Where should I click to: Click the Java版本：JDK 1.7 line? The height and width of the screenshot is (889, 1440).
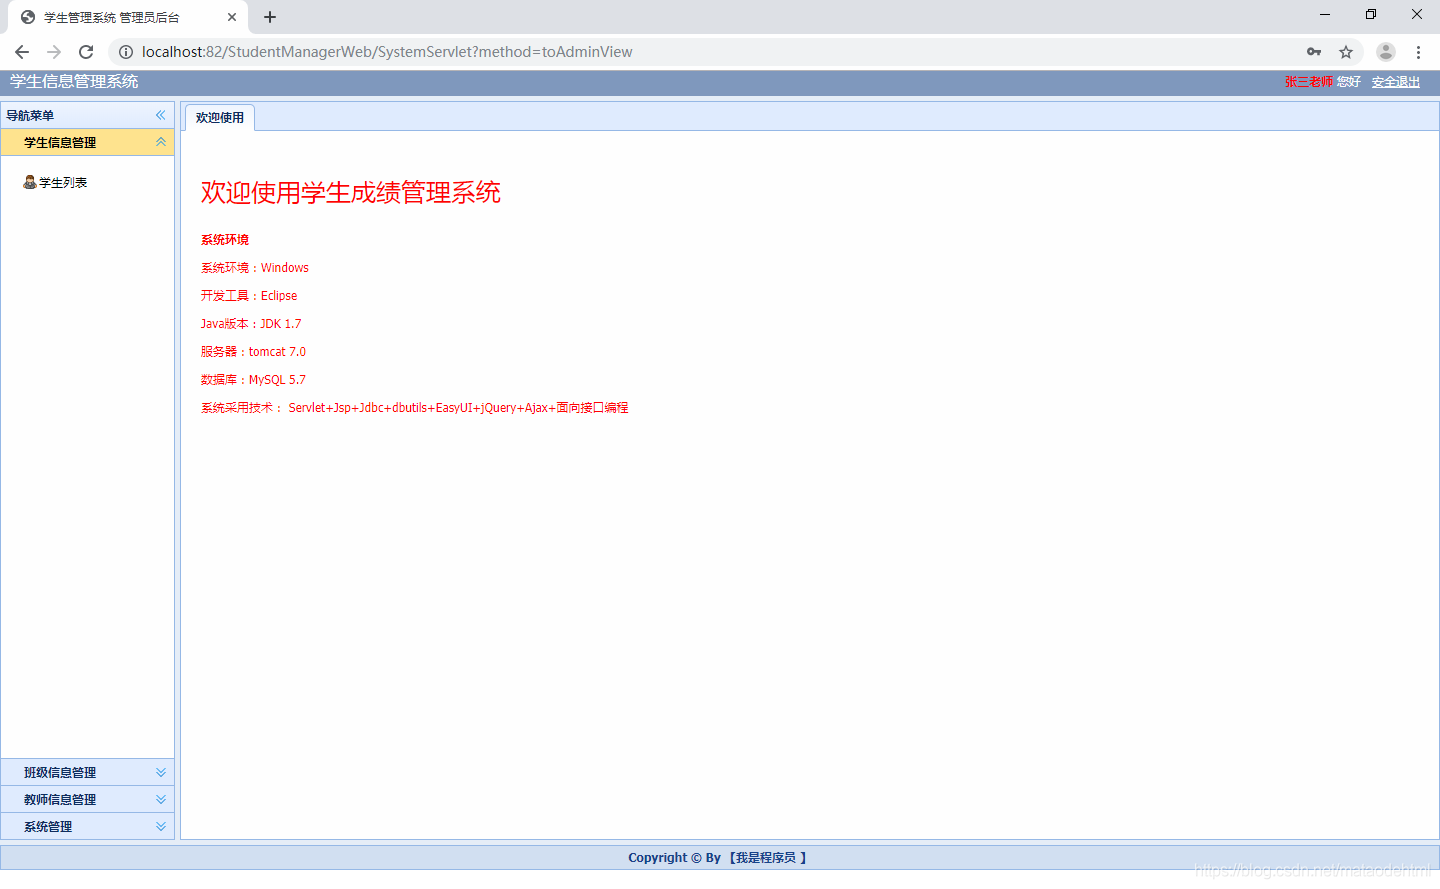[x=251, y=324]
